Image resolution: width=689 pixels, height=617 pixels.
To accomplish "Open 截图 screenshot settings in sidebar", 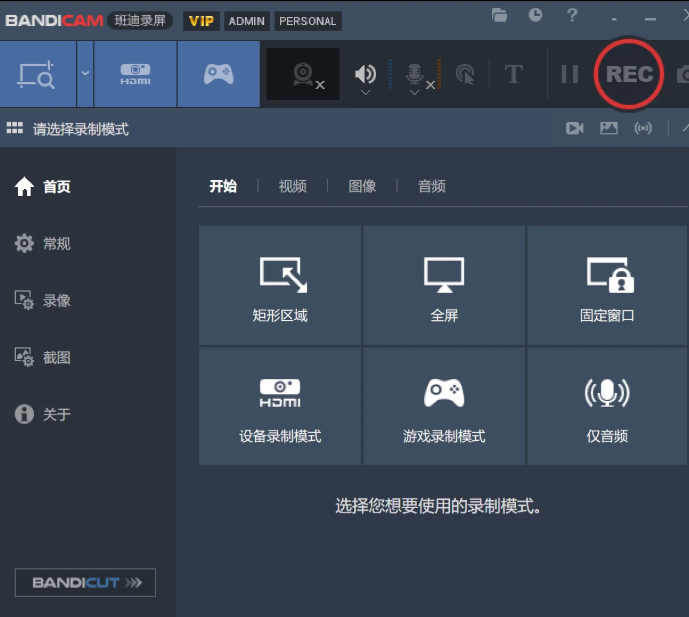I will click(43, 357).
